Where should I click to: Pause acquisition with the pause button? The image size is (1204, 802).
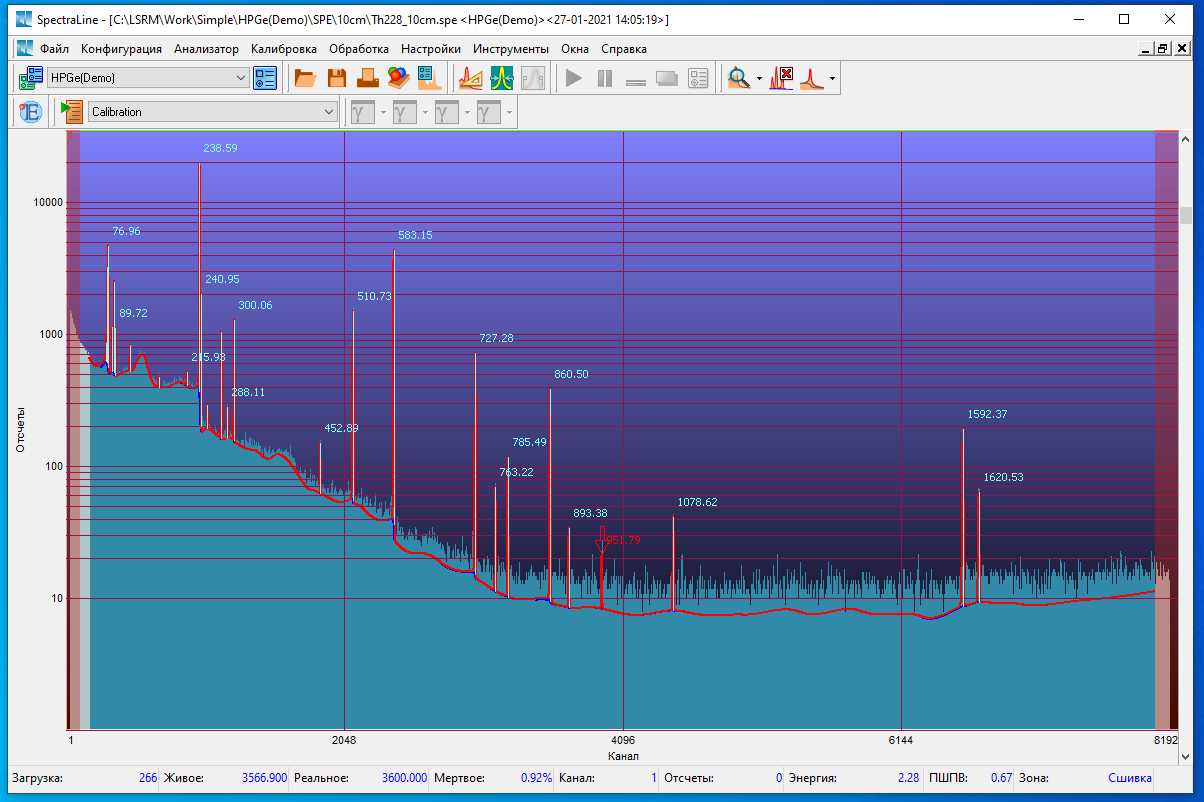tap(605, 78)
